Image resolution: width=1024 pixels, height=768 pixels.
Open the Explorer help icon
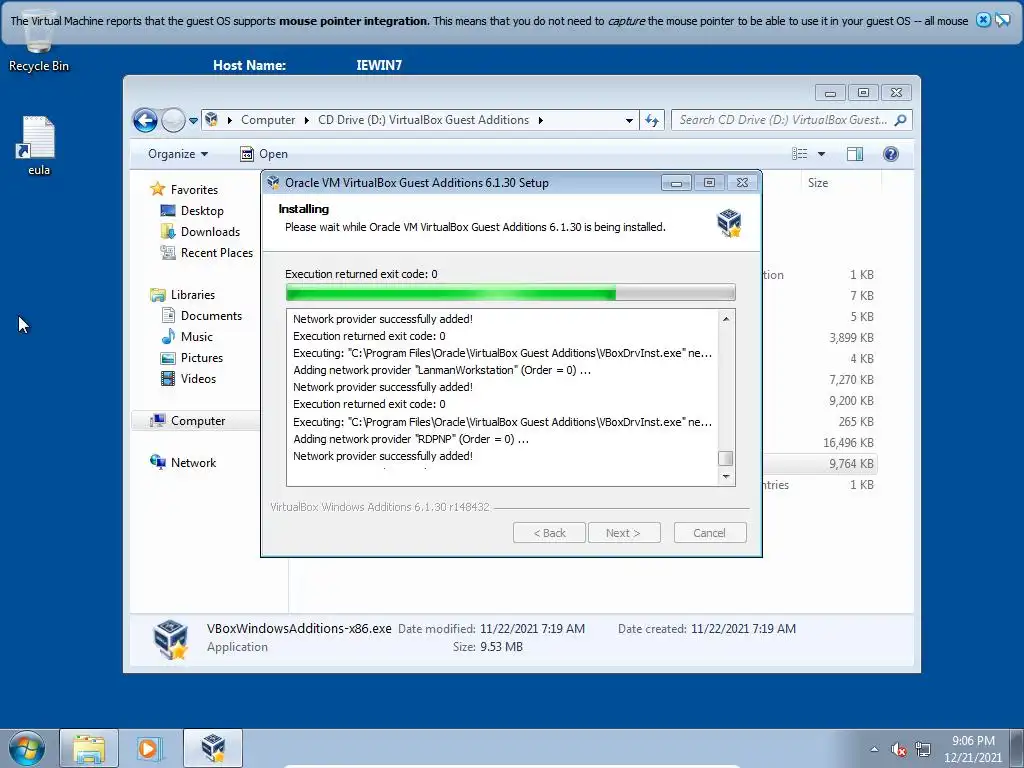pyautogui.click(x=891, y=154)
